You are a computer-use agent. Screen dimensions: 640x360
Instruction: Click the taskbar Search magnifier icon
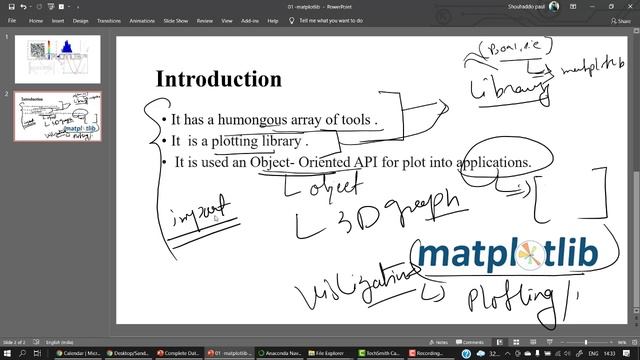(x=22, y=353)
